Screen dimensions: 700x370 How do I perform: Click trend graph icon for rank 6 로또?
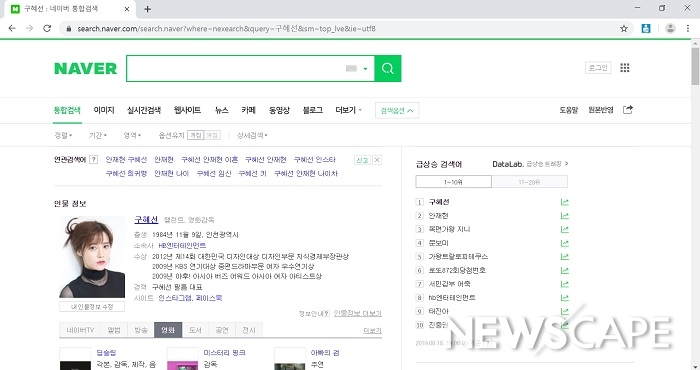click(565, 270)
